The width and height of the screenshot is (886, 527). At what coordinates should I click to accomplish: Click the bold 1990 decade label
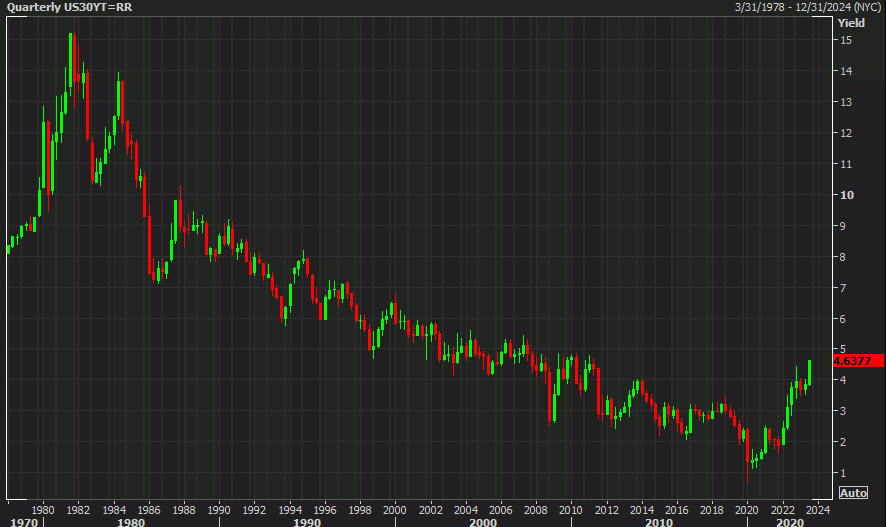pyautogui.click(x=307, y=522)
